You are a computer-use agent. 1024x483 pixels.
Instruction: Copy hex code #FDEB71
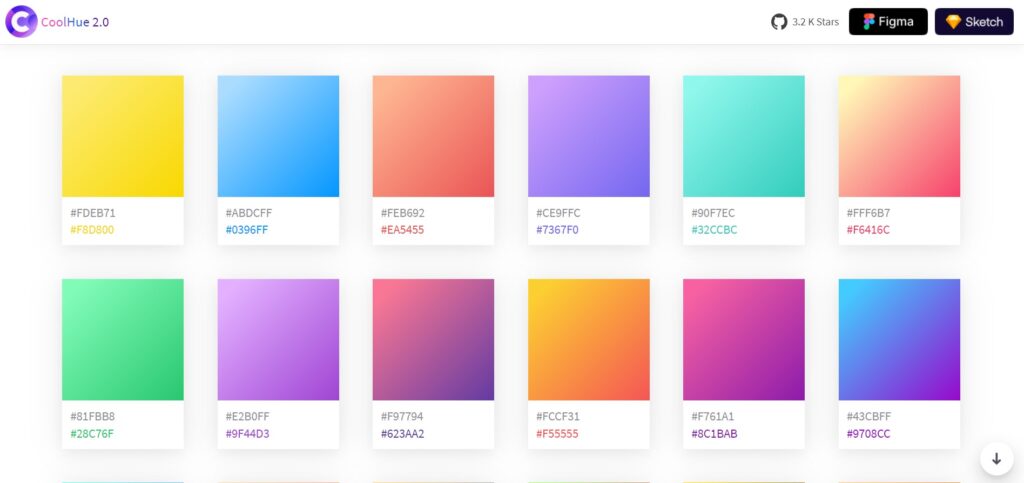(x=93, y=213)
